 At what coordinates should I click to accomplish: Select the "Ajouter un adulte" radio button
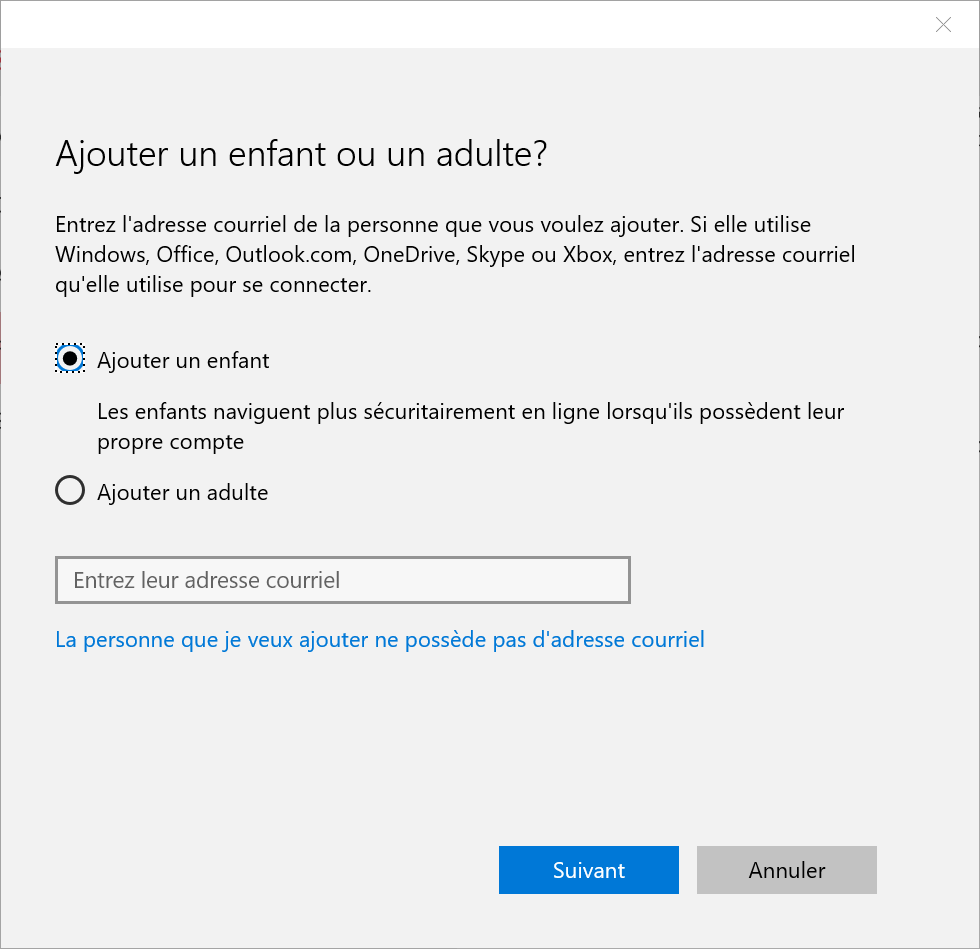pyautogui.click(x=70, y=492)
